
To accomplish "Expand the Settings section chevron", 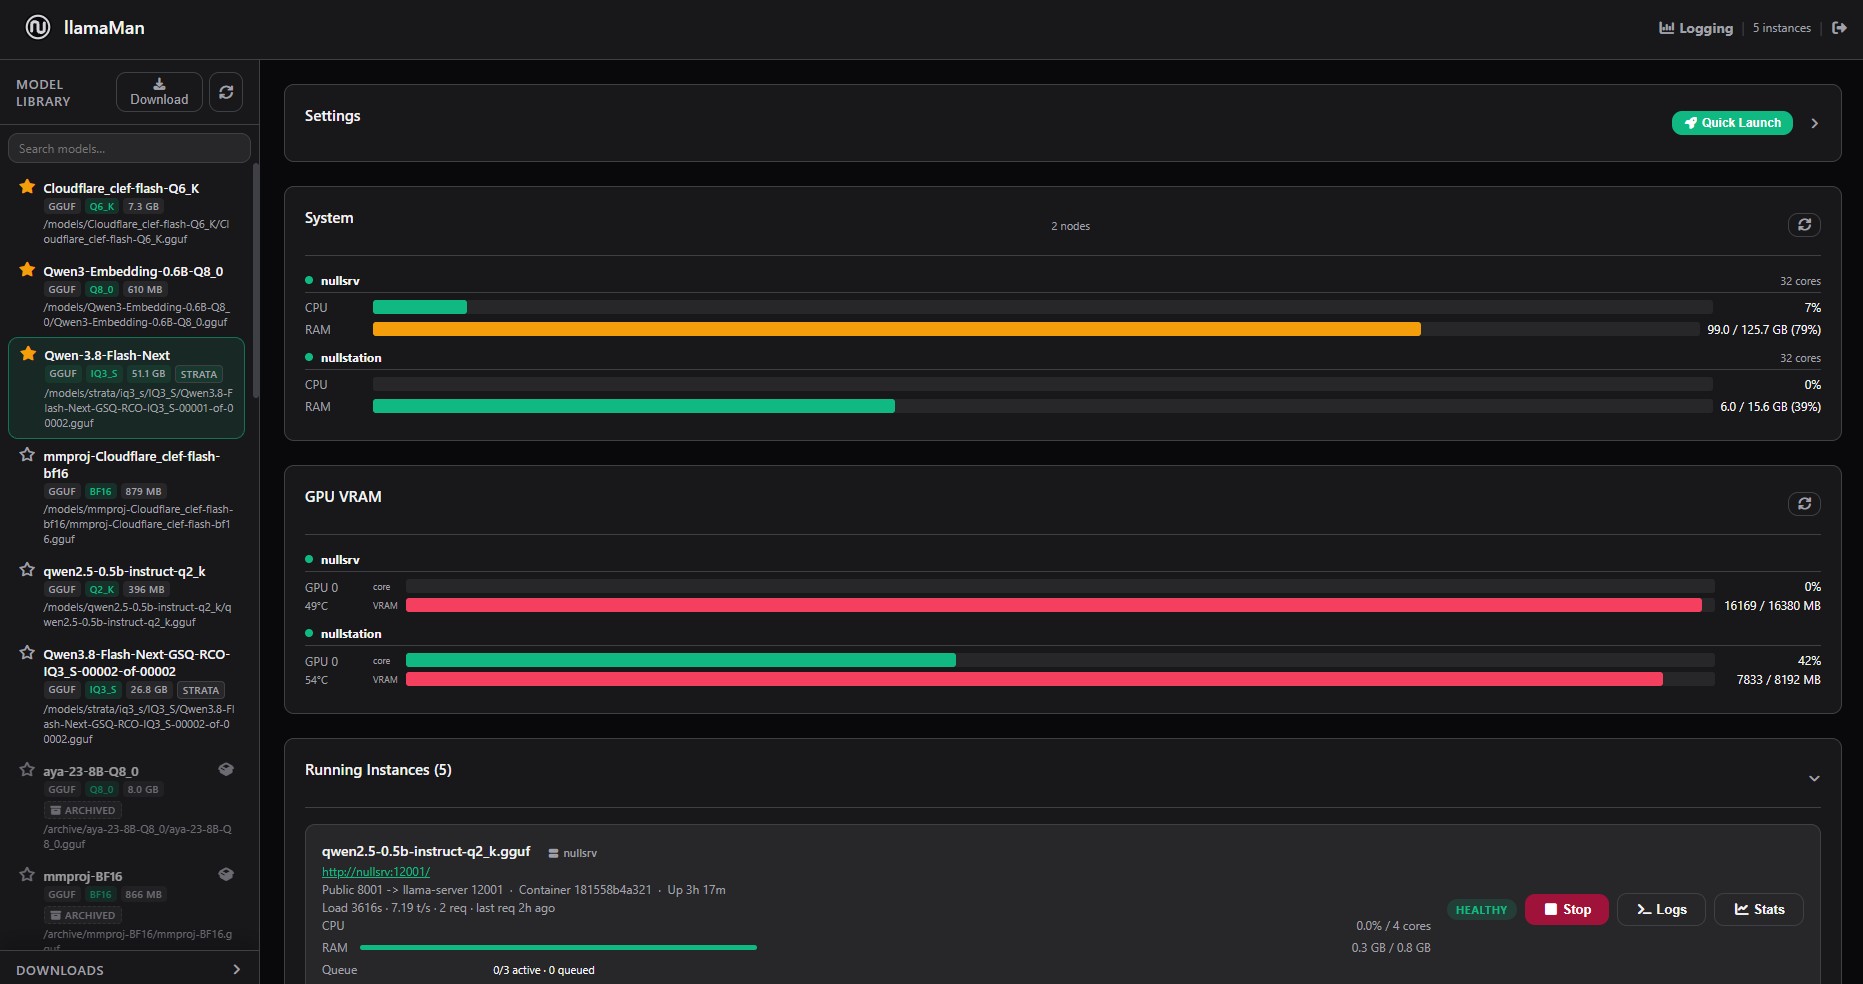I will pyautogui.click(x=1815, y=123).
